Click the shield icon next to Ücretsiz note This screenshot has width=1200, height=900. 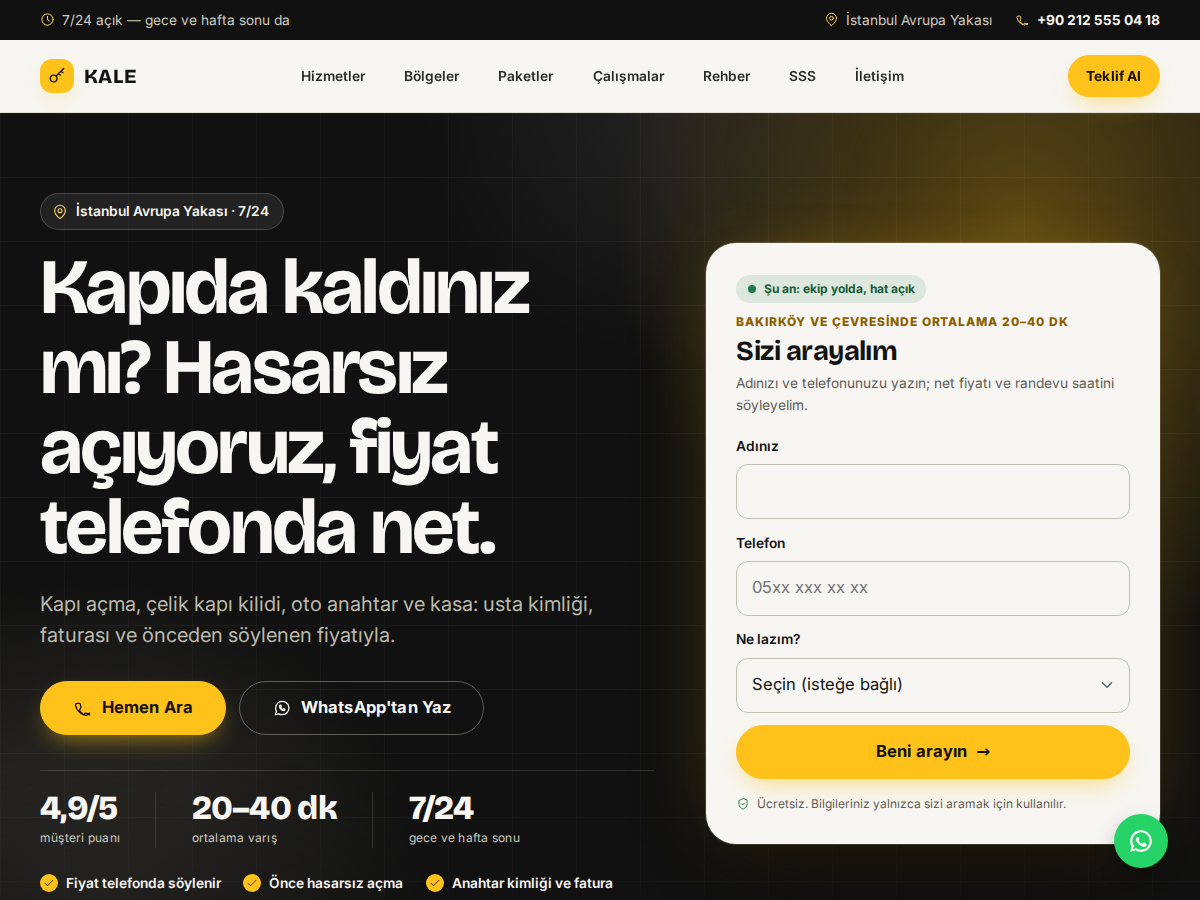pos(743,804)
